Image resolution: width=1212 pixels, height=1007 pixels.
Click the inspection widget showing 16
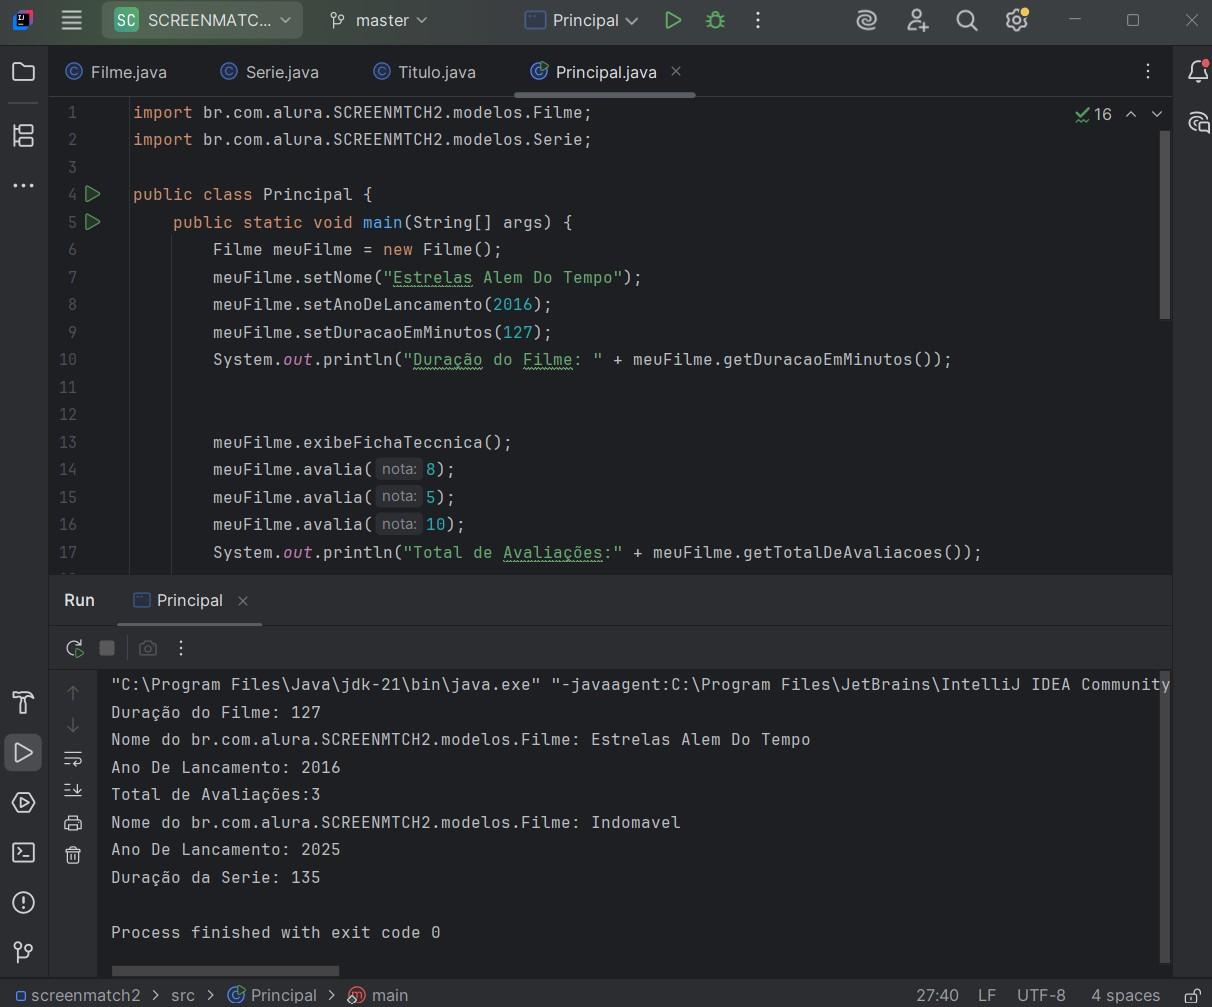pyautogui.click(x=1093, y=114)
